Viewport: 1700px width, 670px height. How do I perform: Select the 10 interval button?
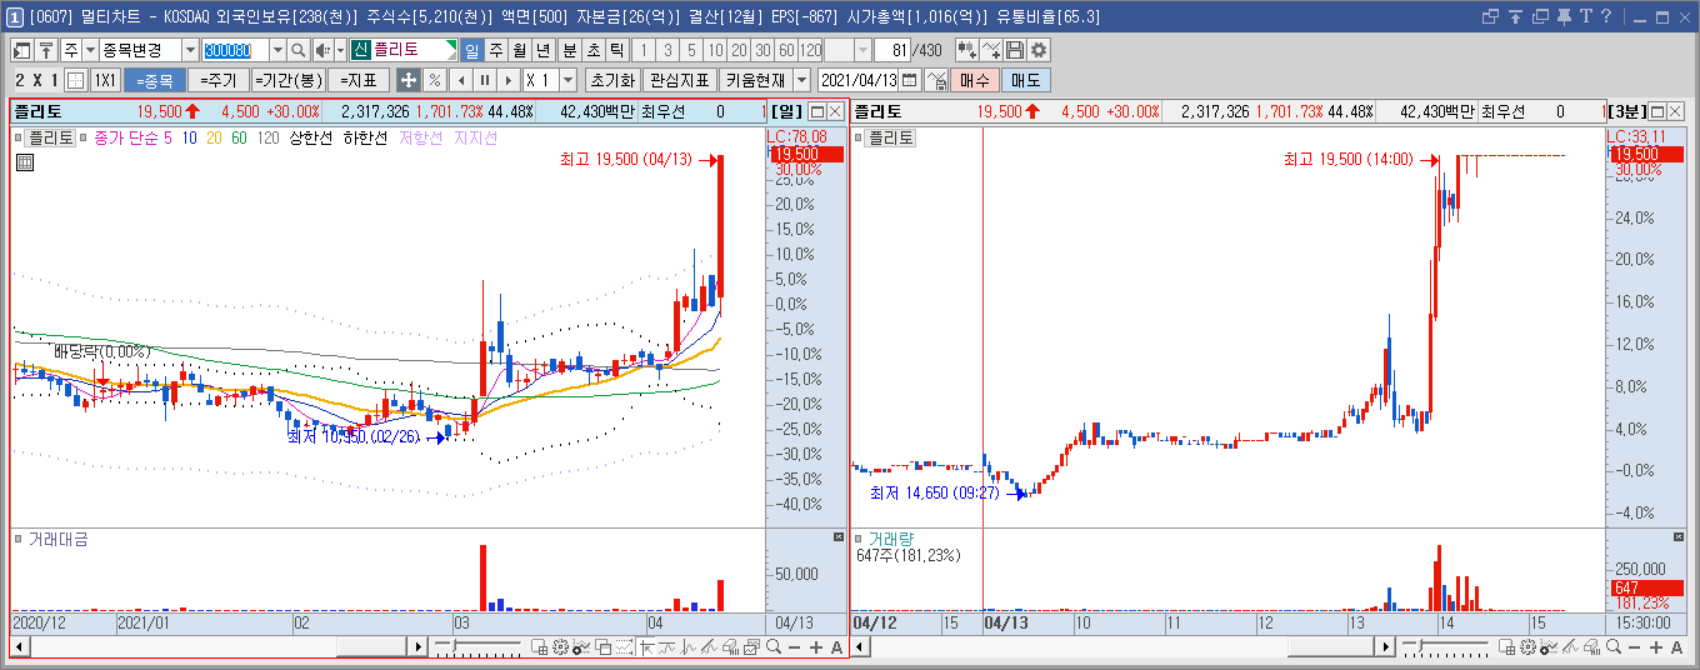[x=715, y=50]
